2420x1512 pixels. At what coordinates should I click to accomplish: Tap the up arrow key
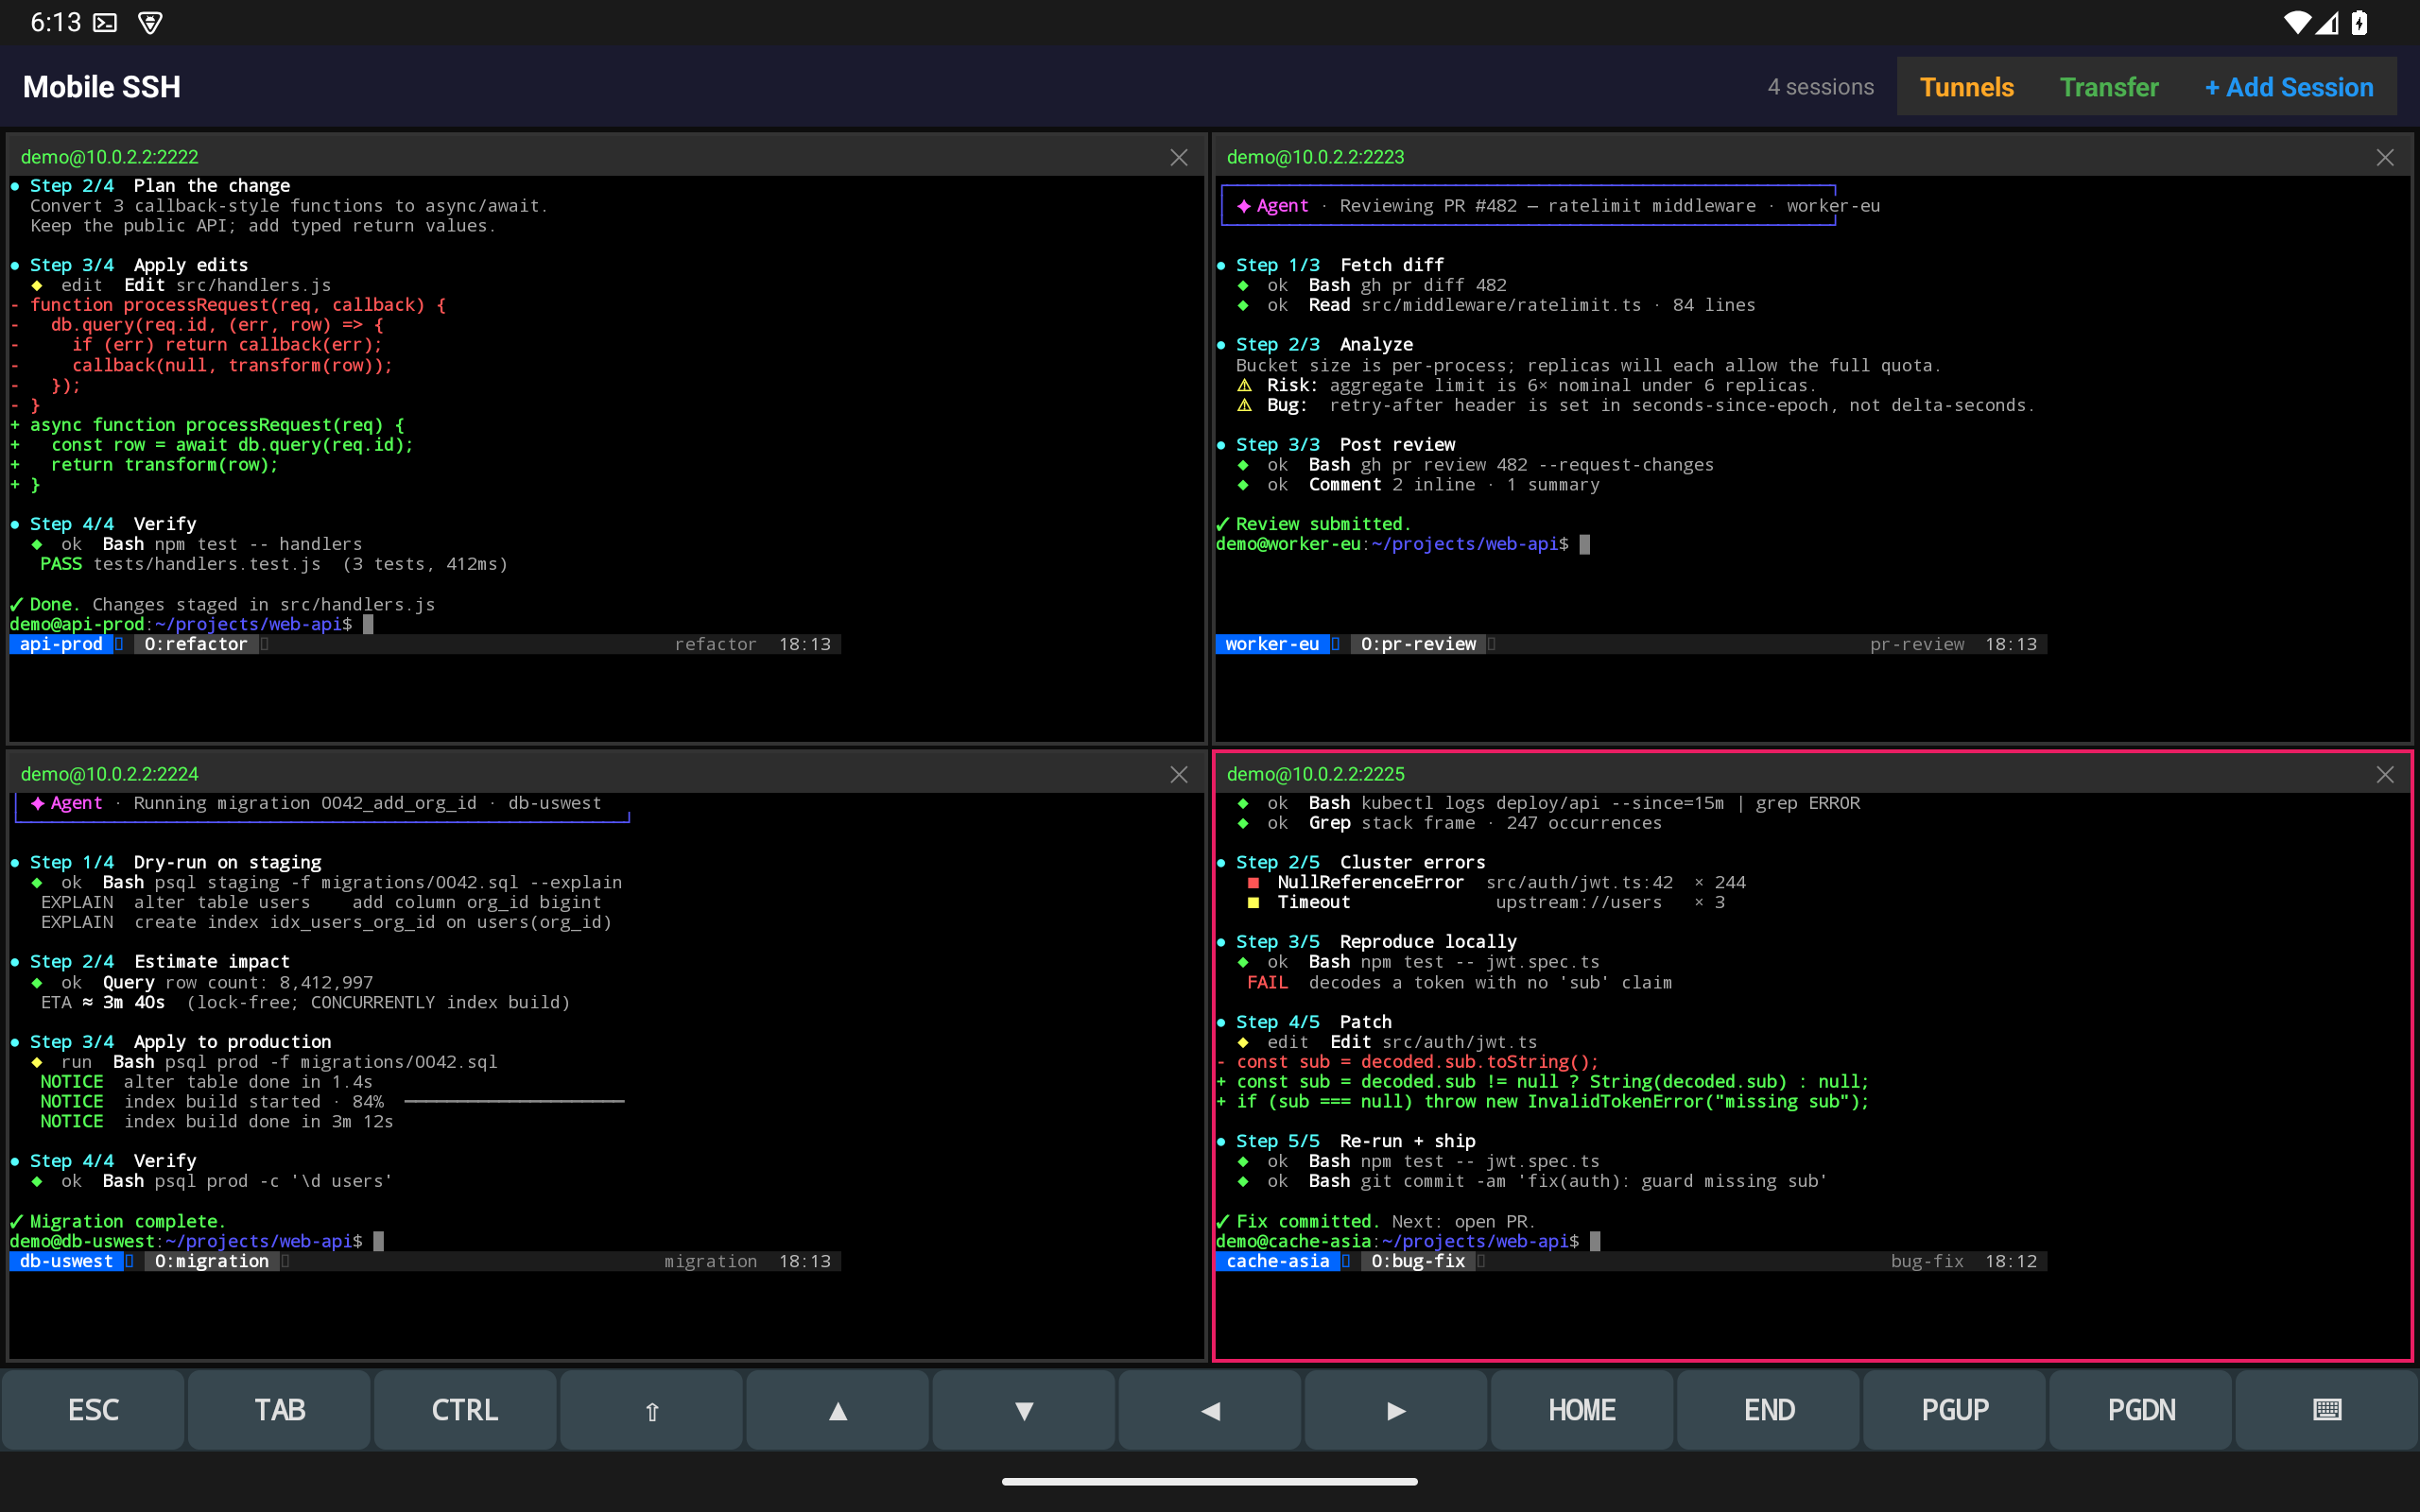837,1410
